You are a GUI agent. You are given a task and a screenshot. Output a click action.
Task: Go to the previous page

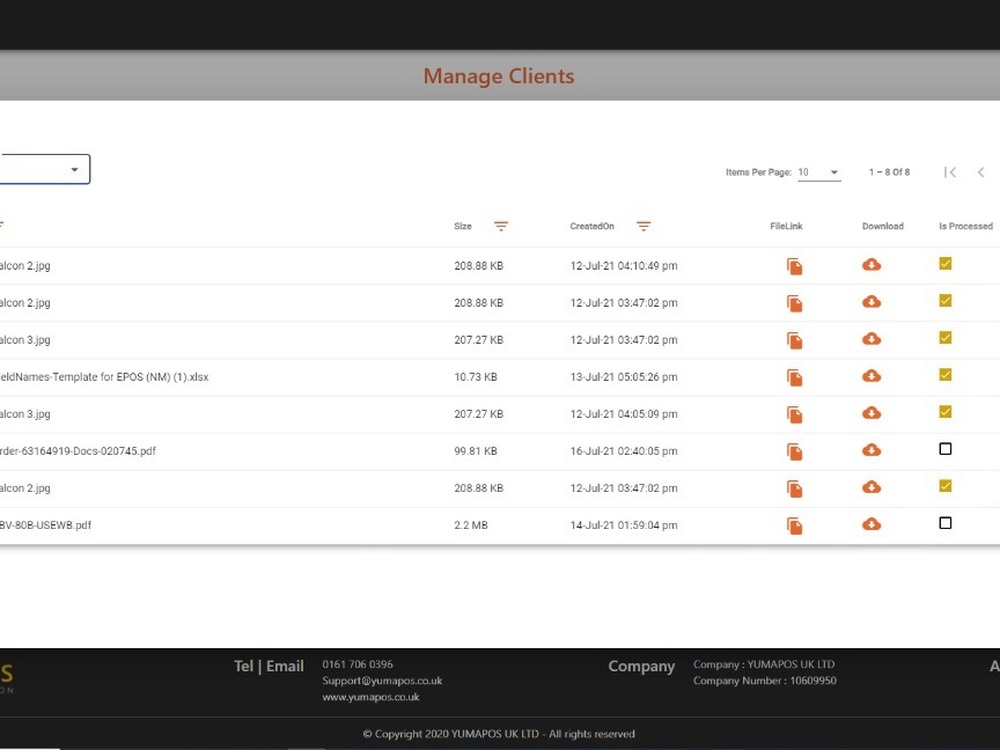[x=981, y=172]
